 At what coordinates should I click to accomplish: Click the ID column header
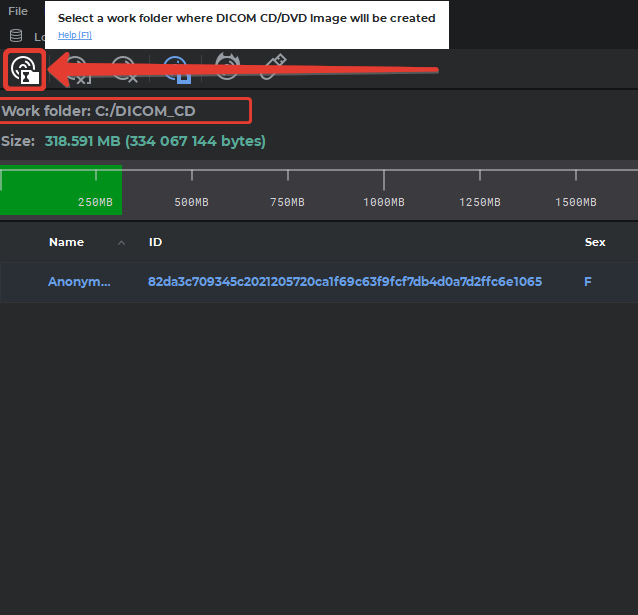(155, 242)
